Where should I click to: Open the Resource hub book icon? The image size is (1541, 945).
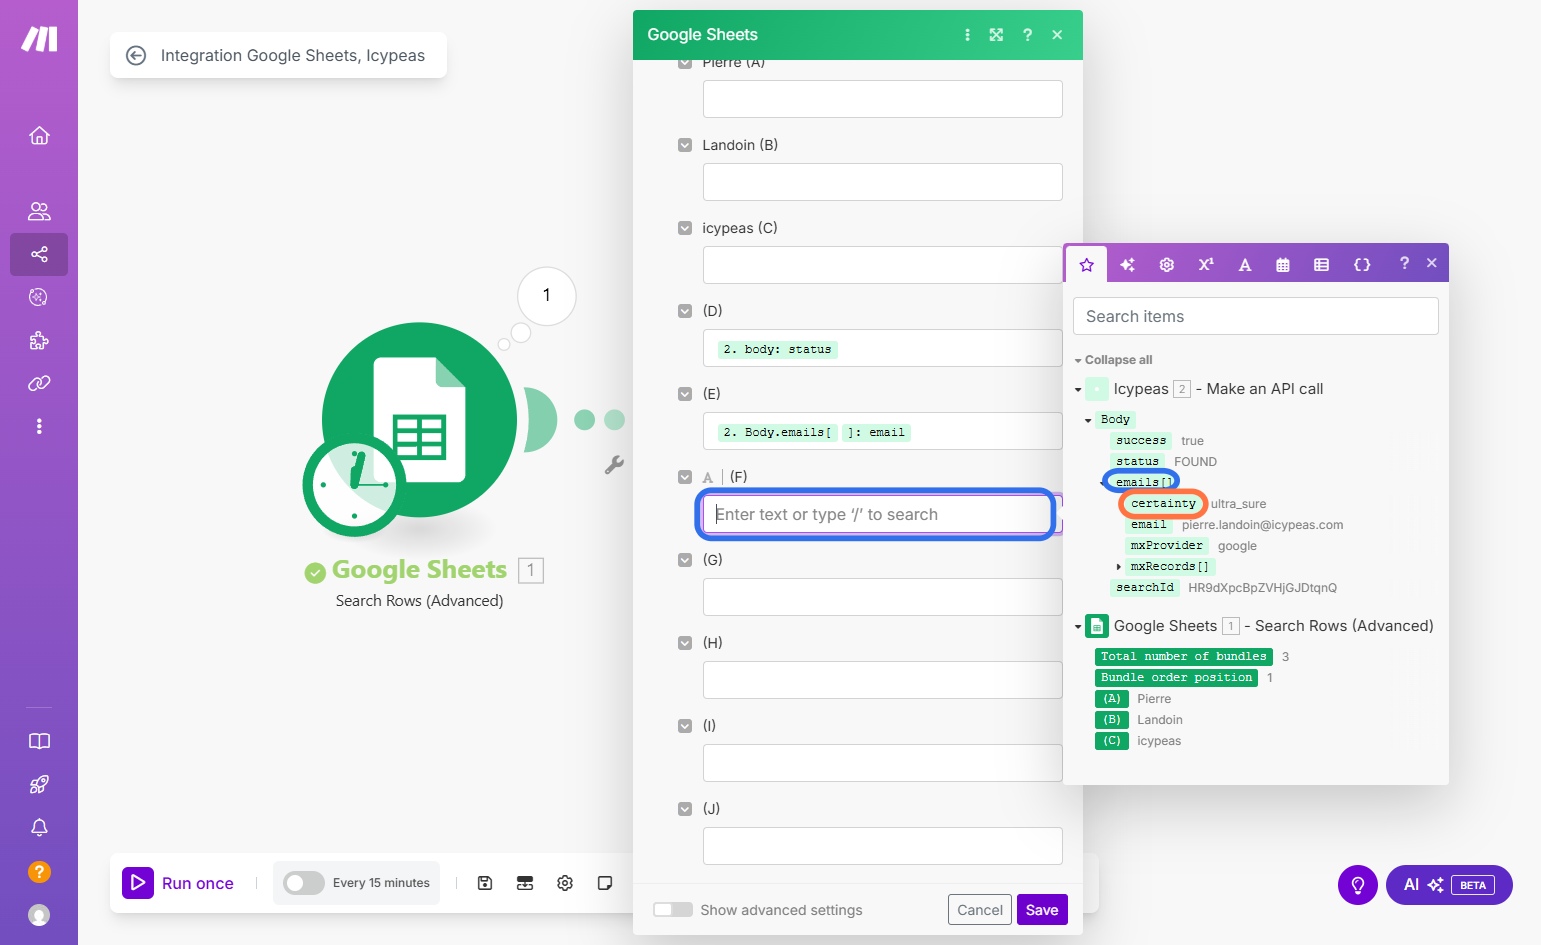[39, 741]
